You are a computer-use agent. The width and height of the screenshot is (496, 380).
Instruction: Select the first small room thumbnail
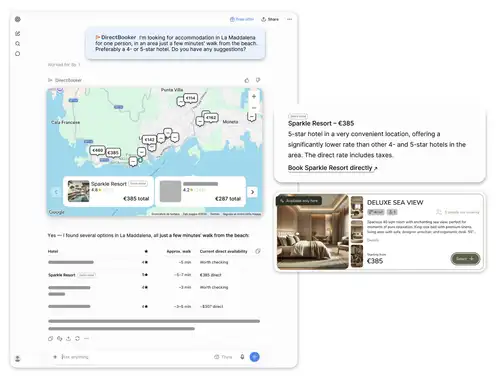[357, 207]
